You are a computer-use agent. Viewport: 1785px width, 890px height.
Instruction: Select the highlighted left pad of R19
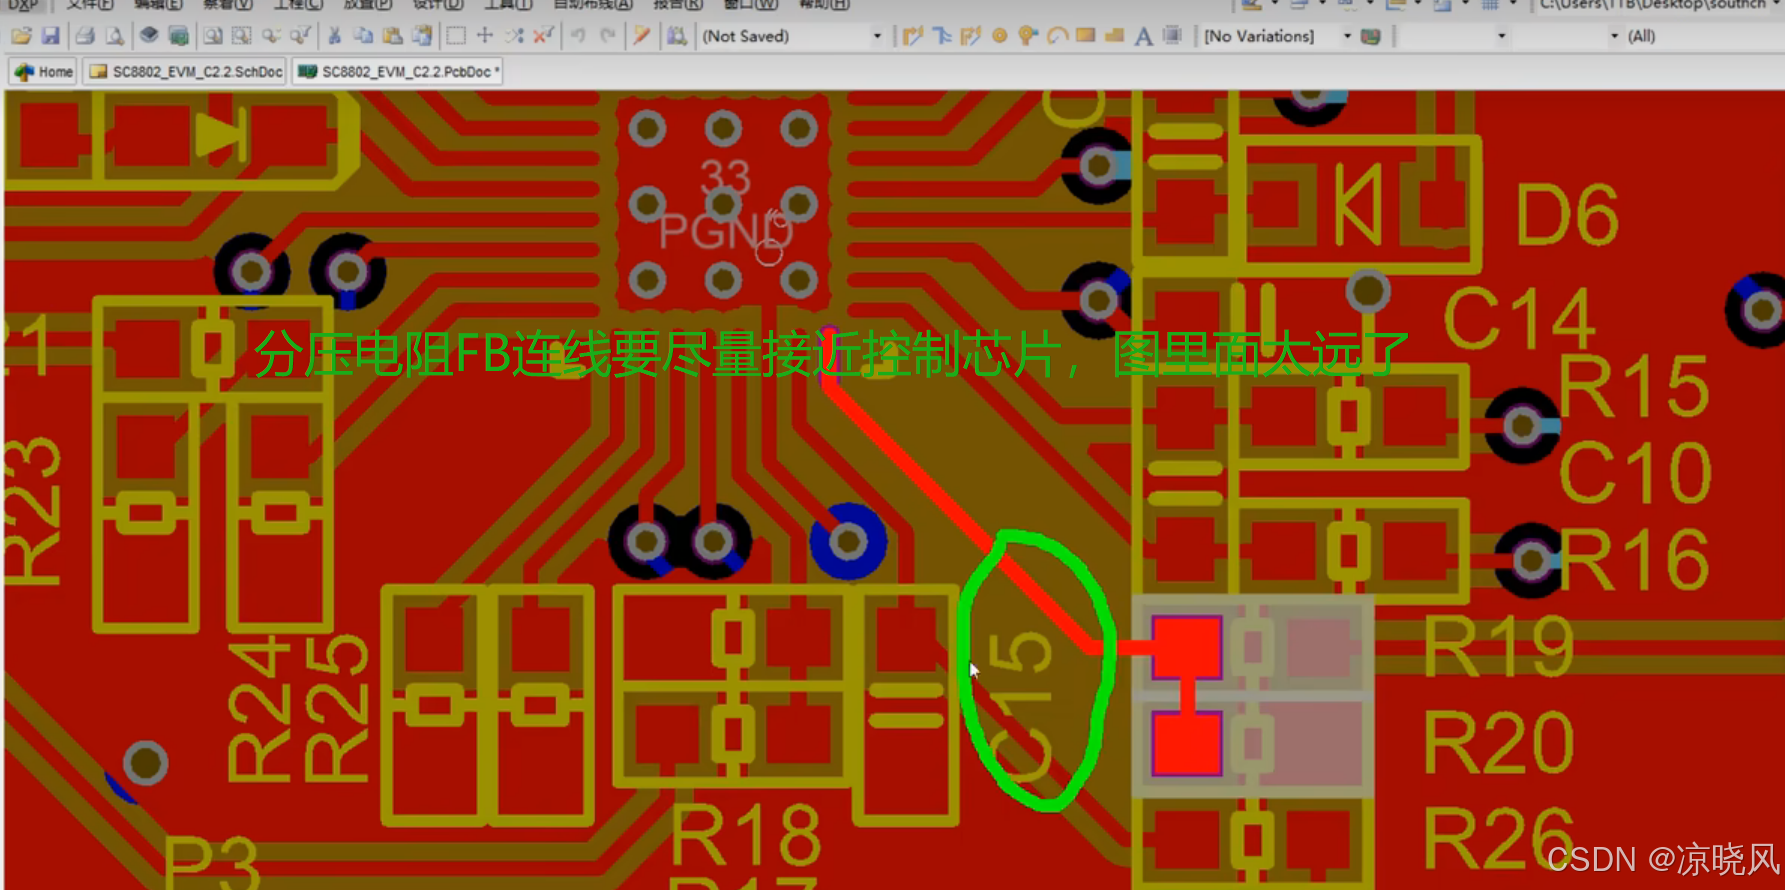pos(1186,648)
